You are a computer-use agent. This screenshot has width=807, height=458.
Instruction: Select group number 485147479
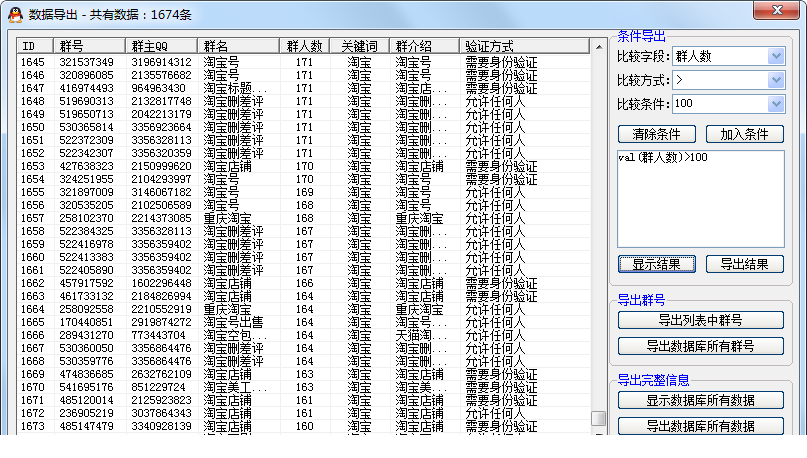86,426
